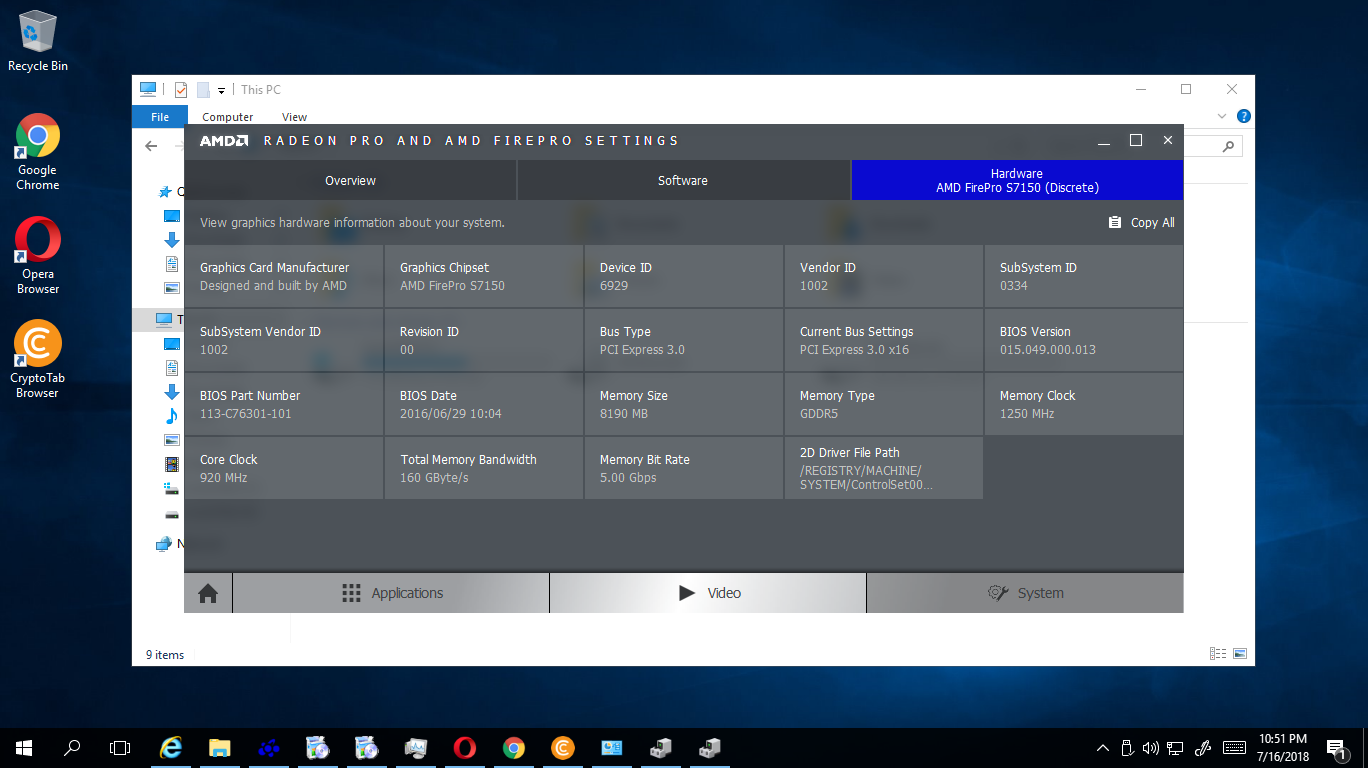Open the clock showing 10:51 PM
Viewport: 1368px width, 768px height.
(x=1282, y=739)
